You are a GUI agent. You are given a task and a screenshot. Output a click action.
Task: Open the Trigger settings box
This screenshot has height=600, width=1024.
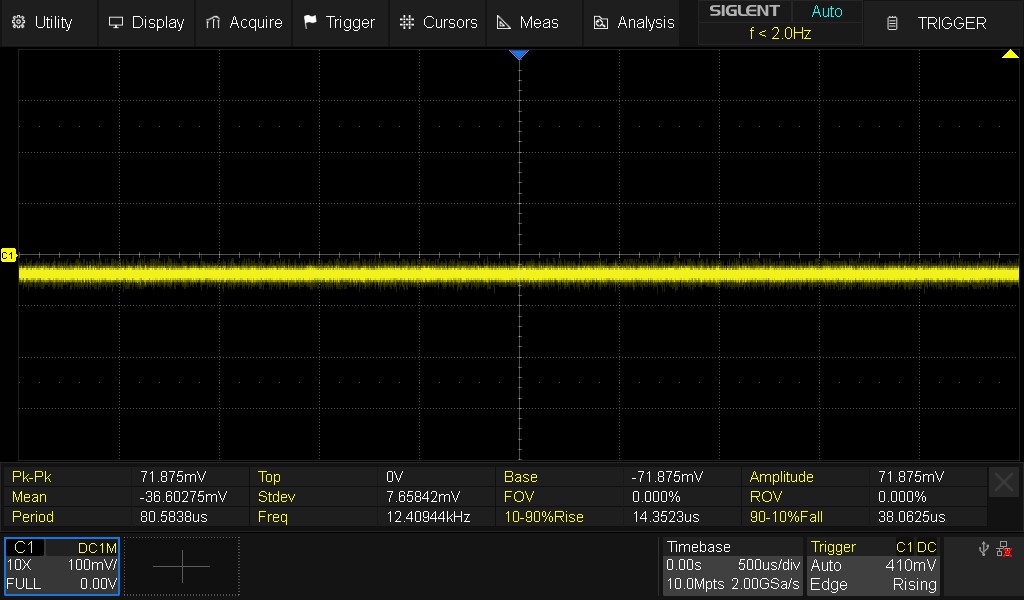pyautogui.click(x=872, y=566)
